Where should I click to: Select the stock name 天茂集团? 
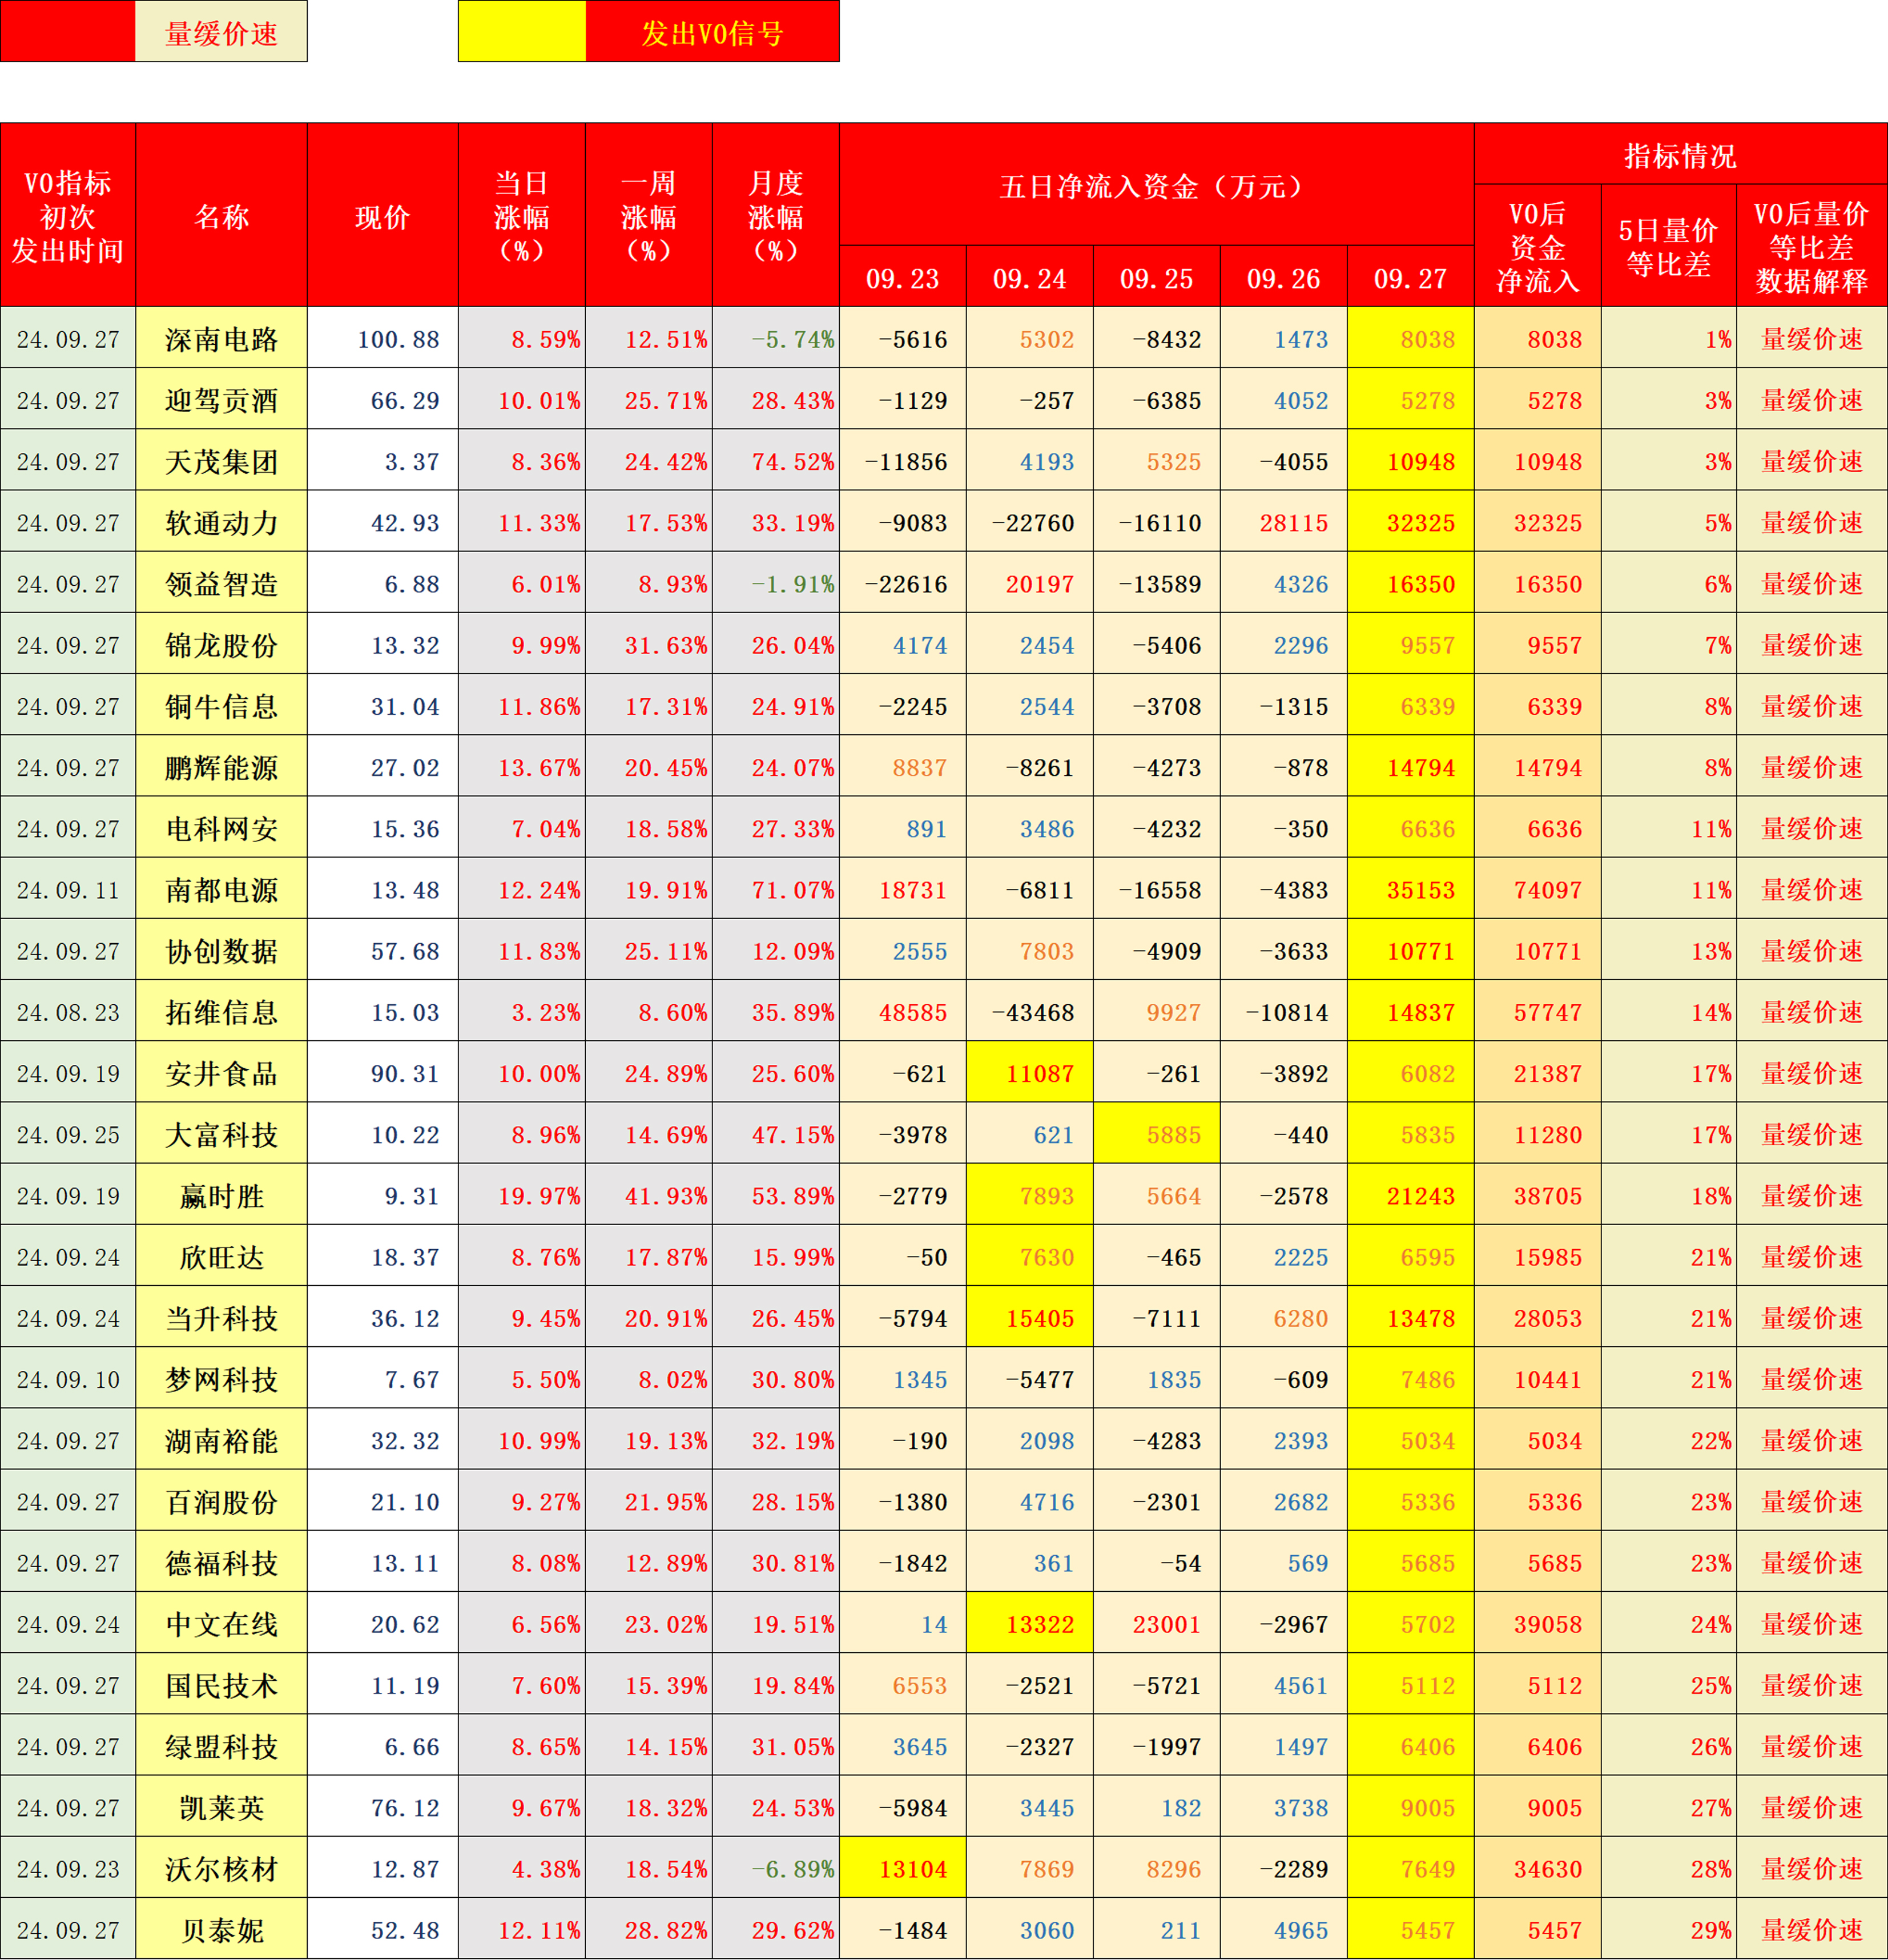(221, 461)
